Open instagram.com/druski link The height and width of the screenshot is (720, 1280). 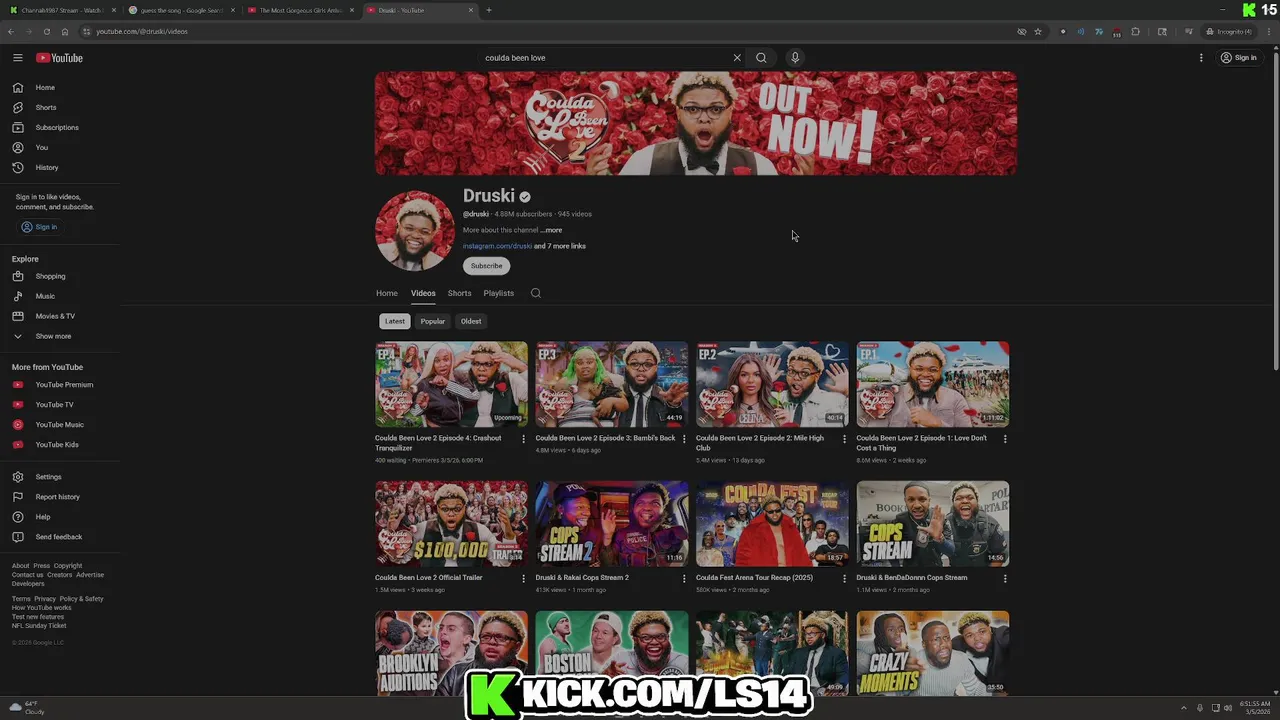point(497,246)
